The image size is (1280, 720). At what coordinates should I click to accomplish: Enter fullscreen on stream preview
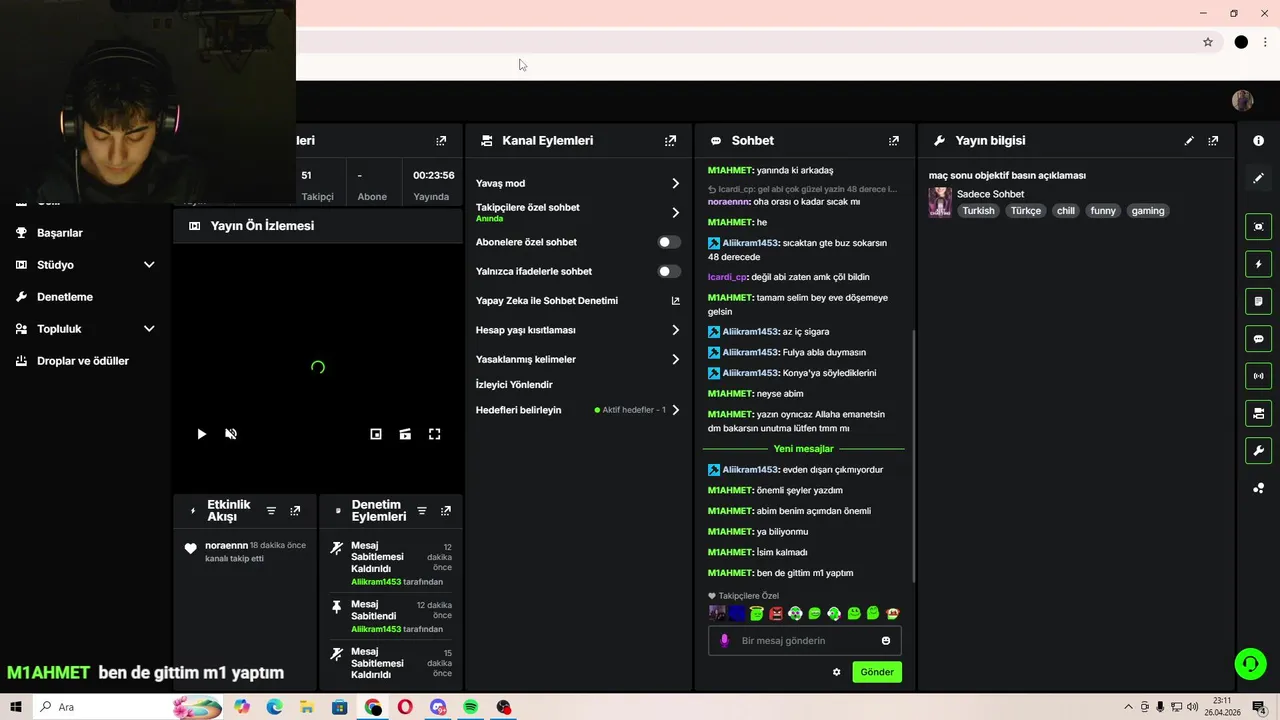click(435, 434)
